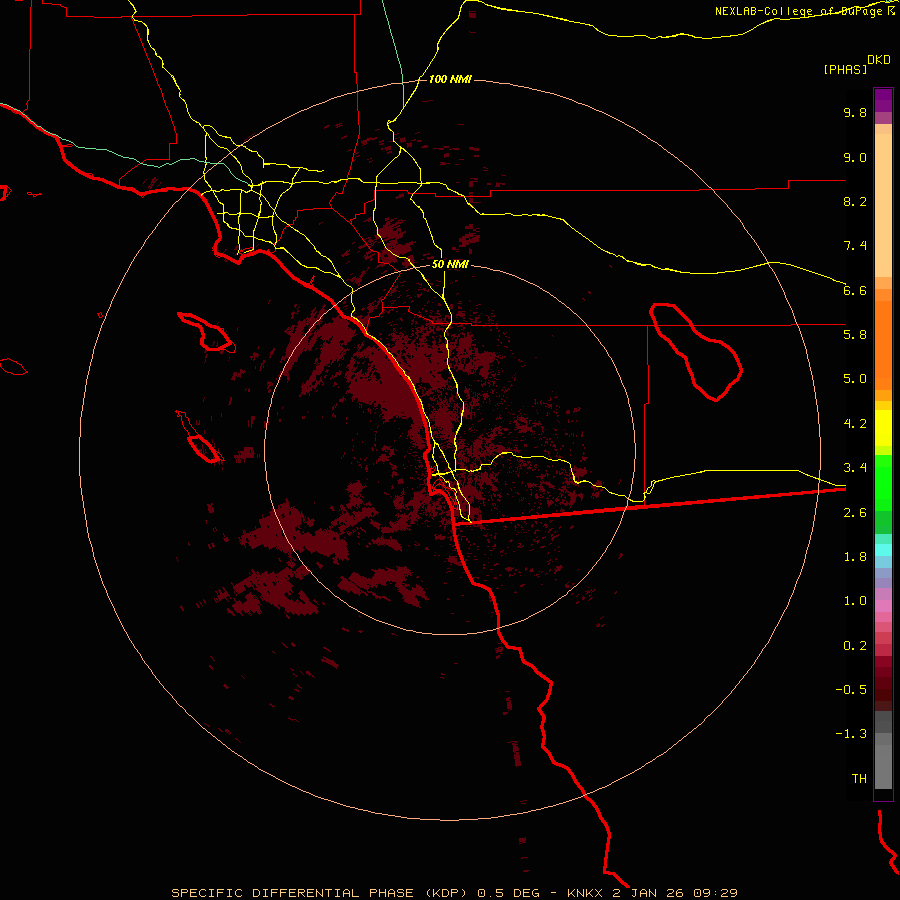Screen dimensions: 900x900
Task: Pick the cyan band of color scale
Action: (x=883, y=550)
